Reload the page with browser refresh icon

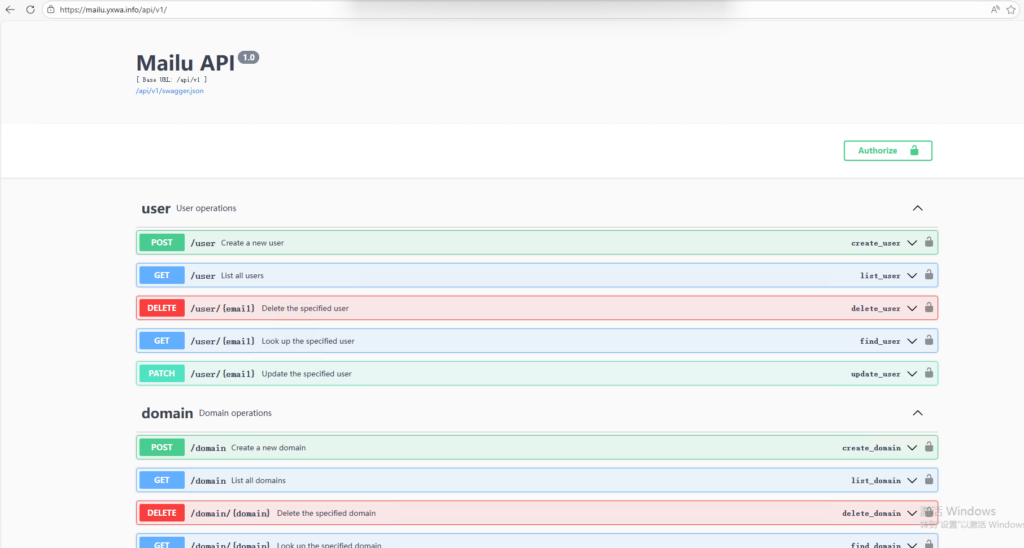pos(30,9)
